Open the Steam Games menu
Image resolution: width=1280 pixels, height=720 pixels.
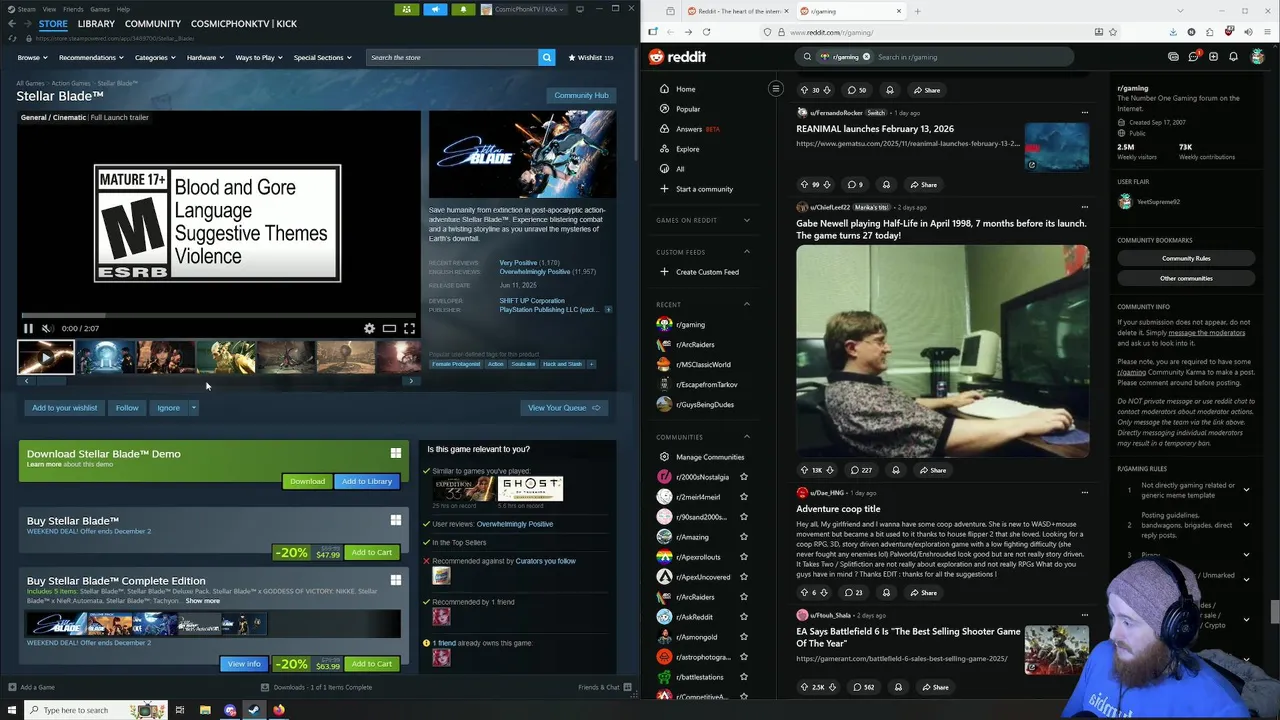tap(100, 9)
